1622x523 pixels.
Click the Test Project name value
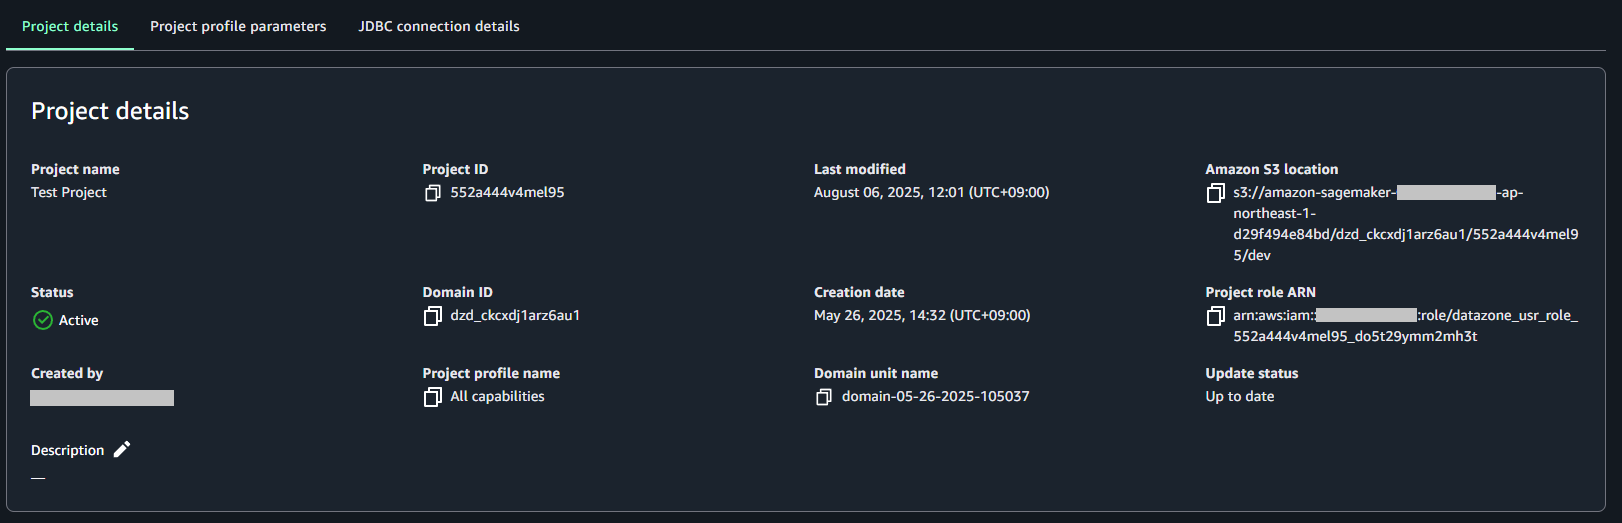point(68,192)
